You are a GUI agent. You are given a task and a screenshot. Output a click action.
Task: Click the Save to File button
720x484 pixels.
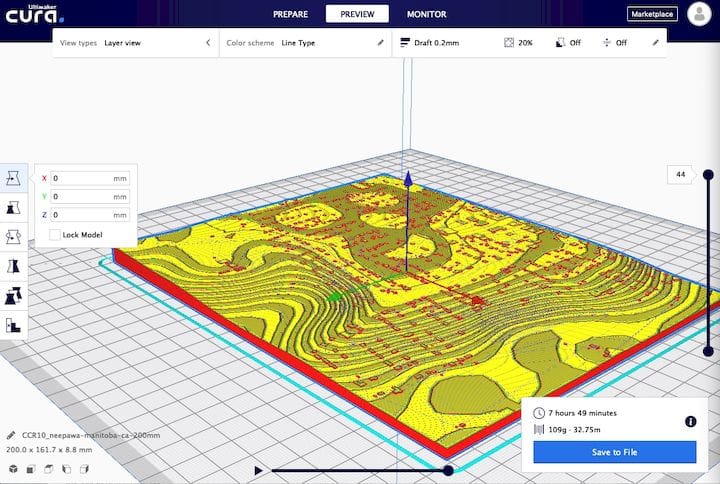coord(614,452)
